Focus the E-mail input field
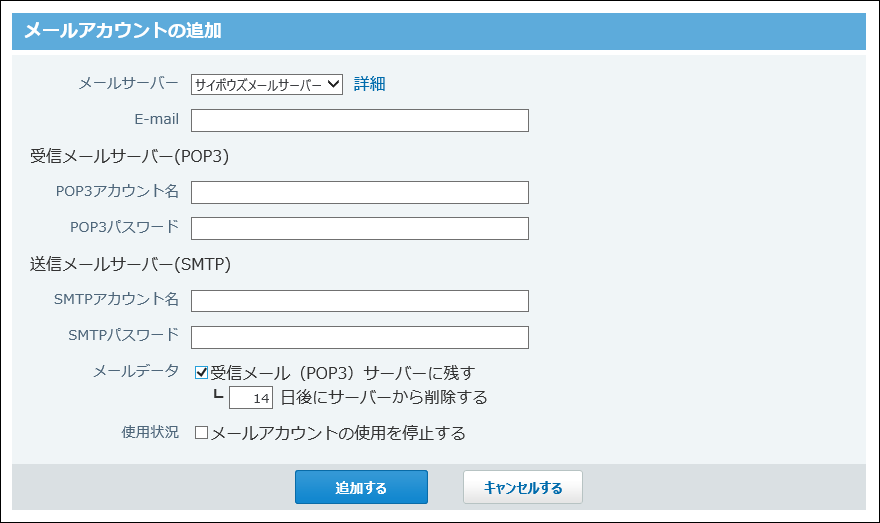 360,121
